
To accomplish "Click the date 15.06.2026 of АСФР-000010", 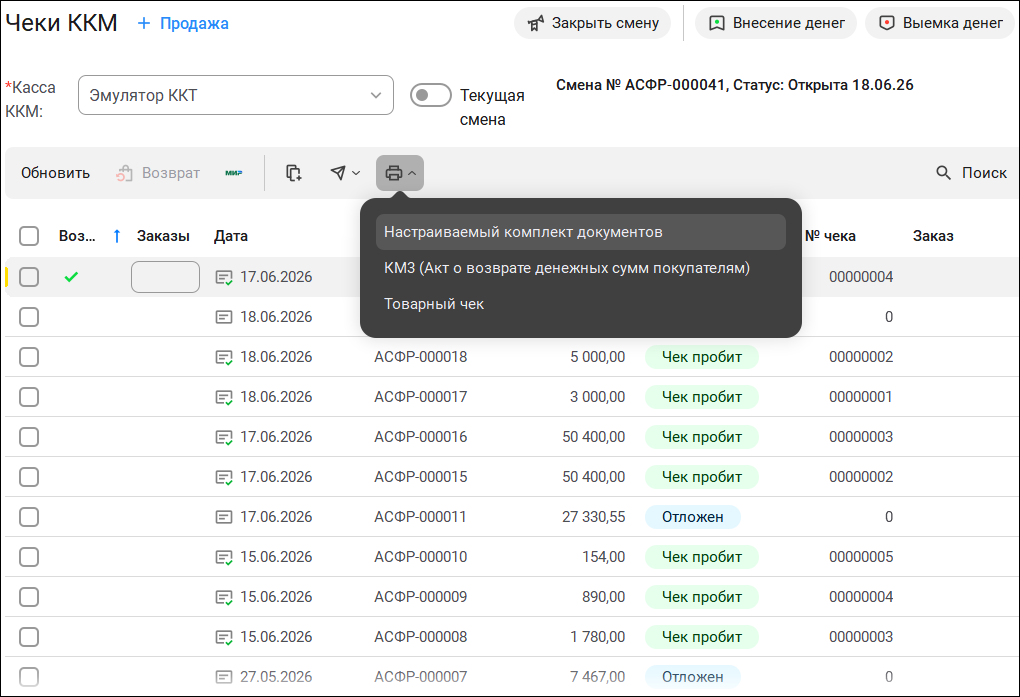I will (276, 557).
